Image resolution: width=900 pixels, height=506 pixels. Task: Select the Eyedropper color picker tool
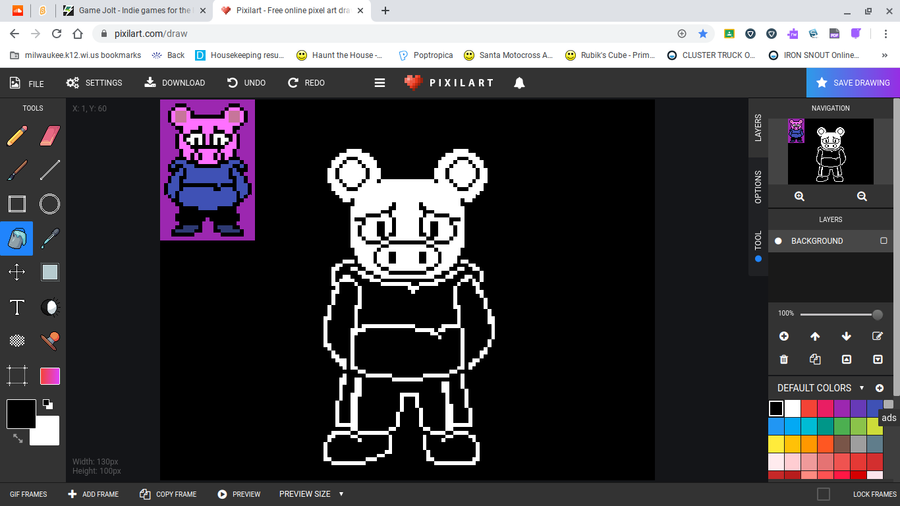point(50,238)
